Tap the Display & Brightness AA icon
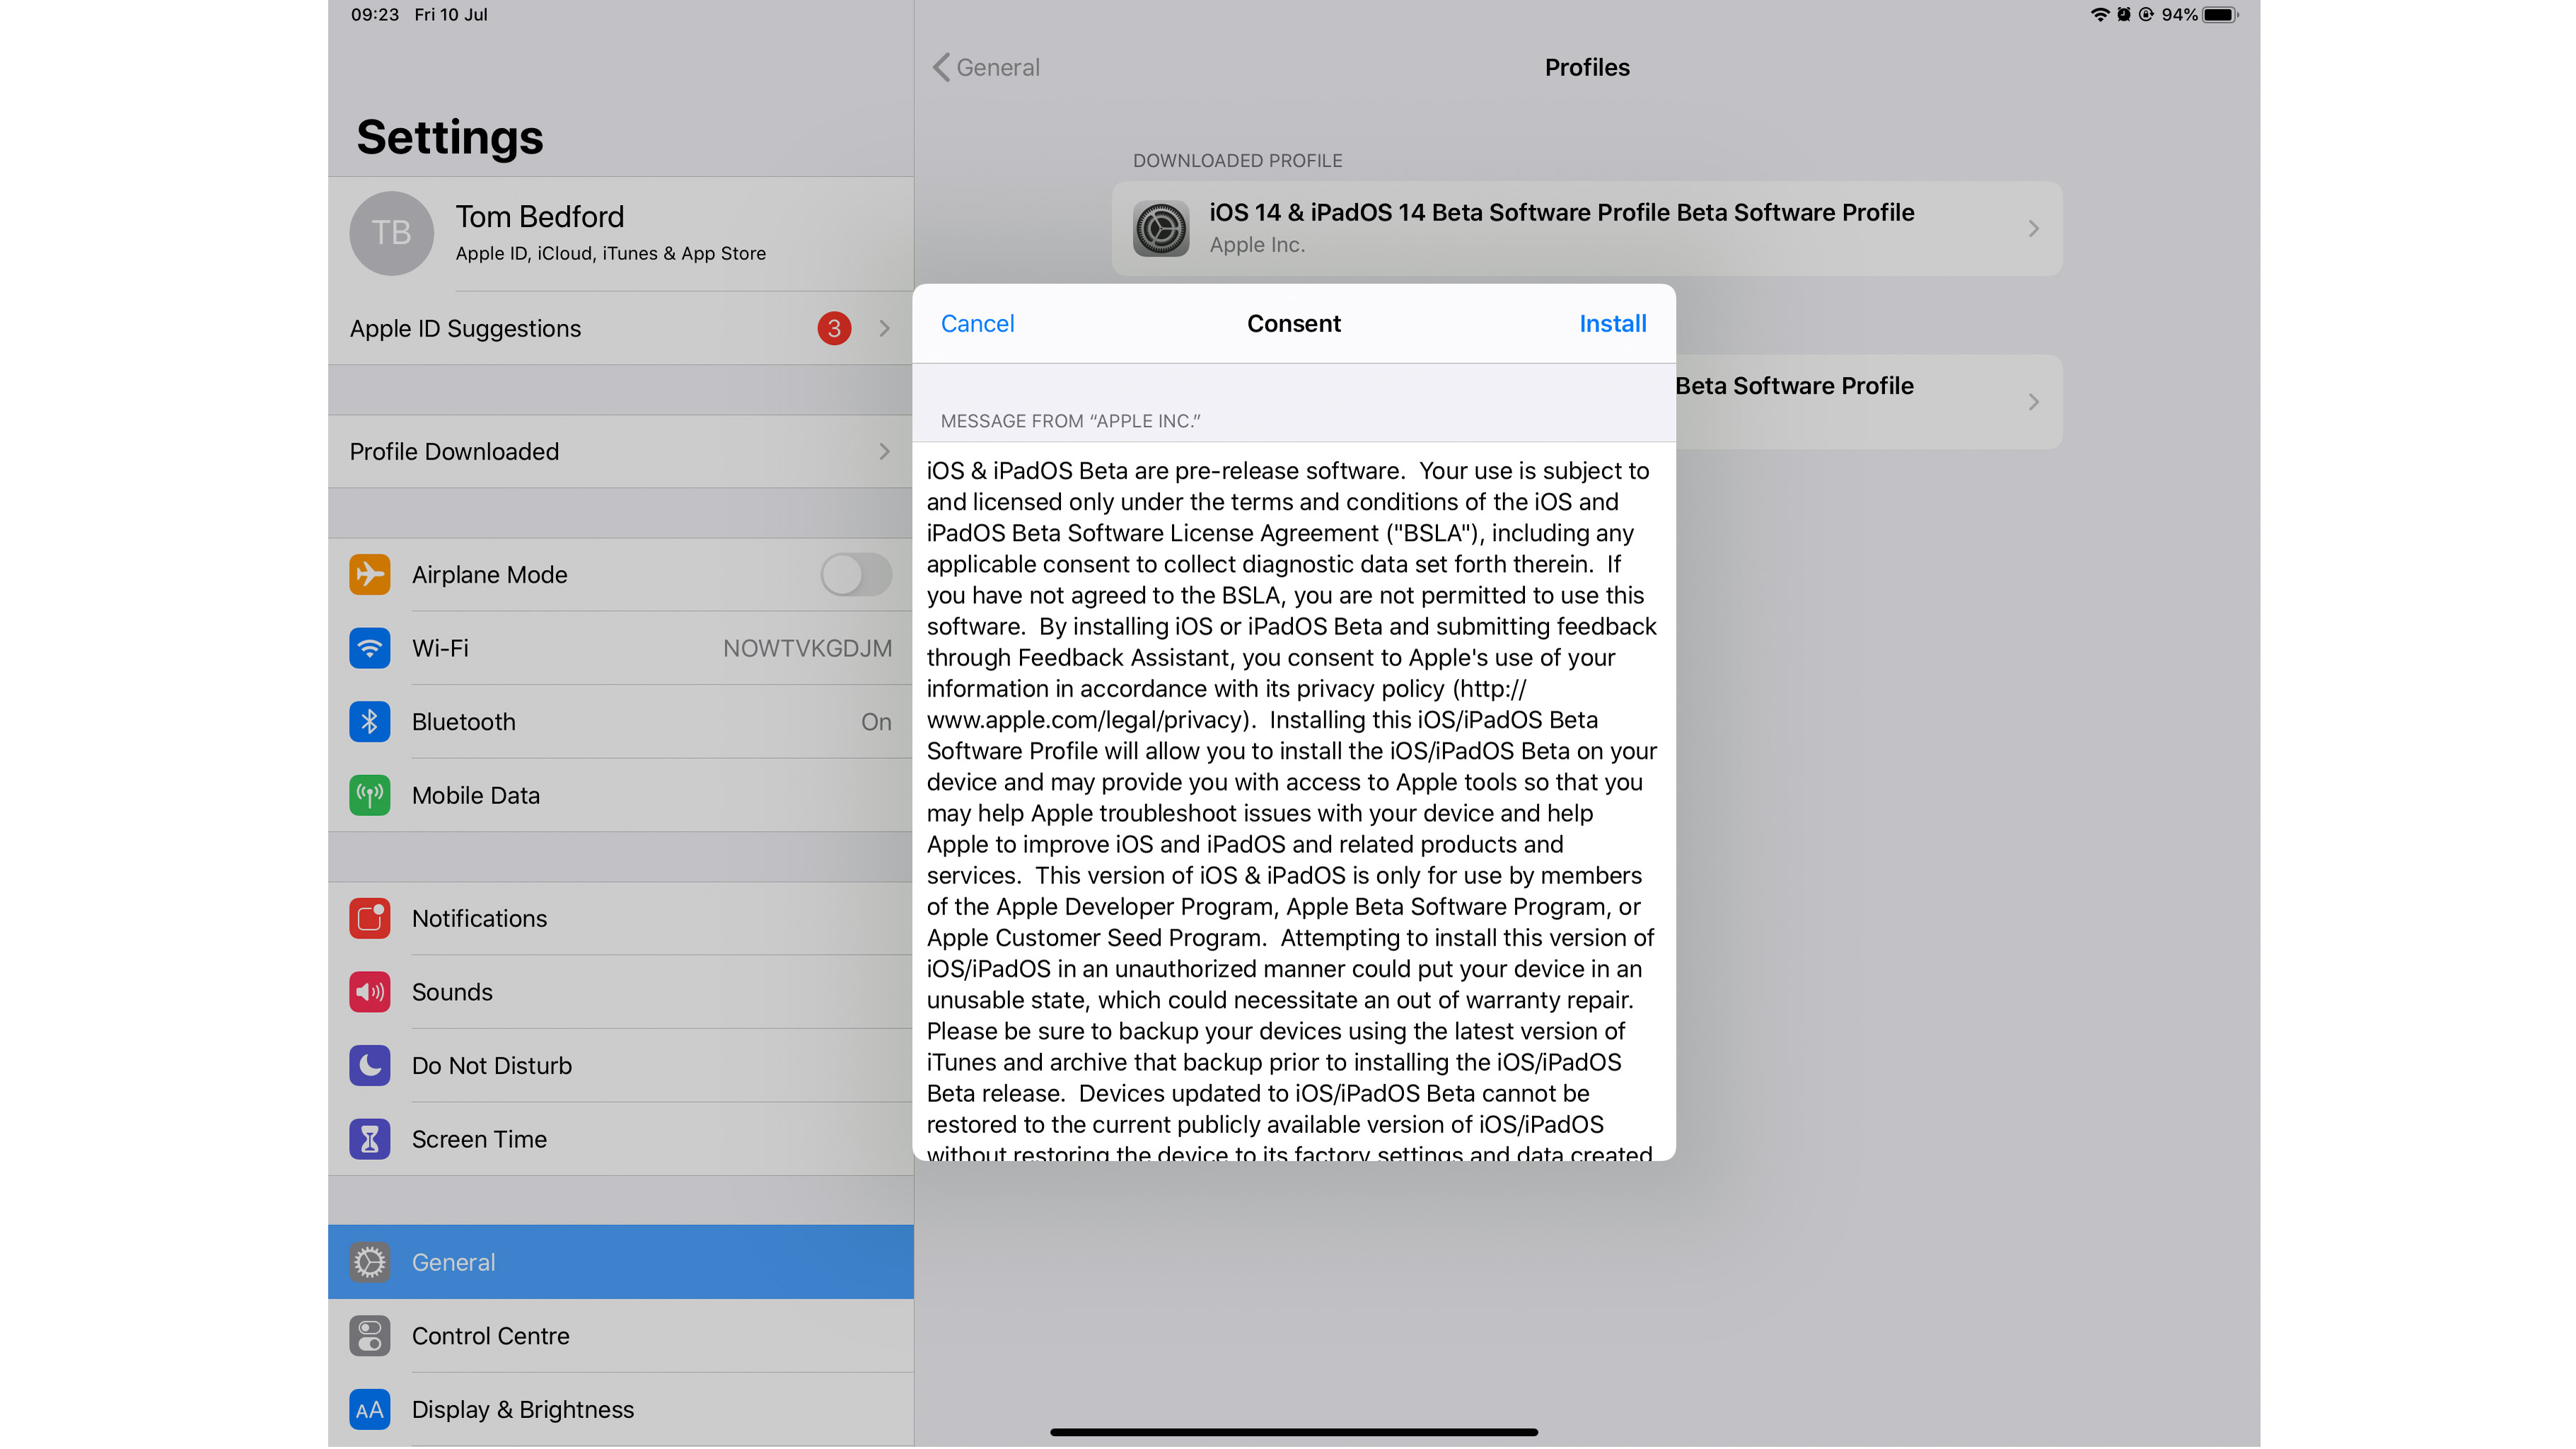 point(369,1410)
